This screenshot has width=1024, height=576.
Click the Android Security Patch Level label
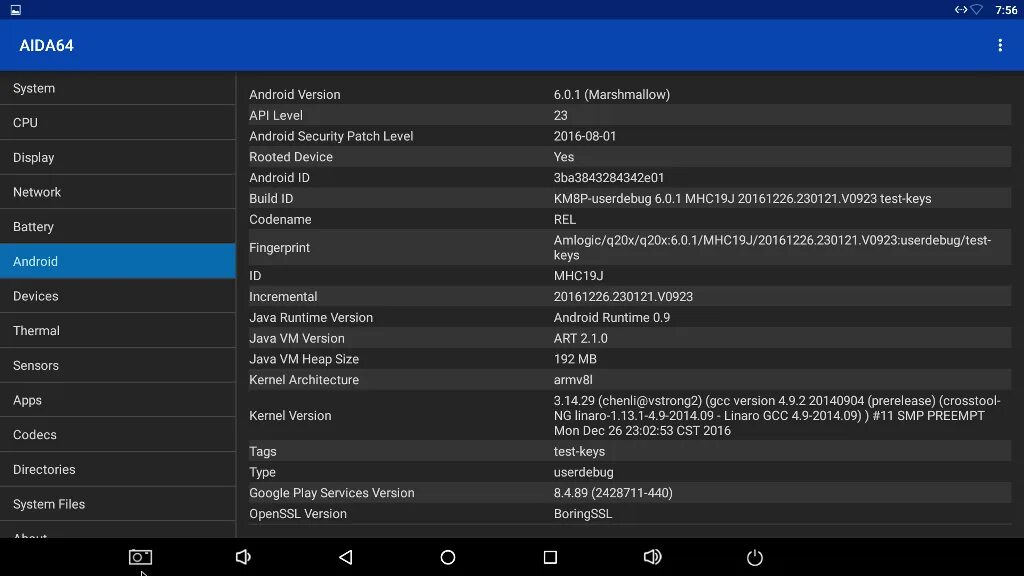tap(331, 136)
